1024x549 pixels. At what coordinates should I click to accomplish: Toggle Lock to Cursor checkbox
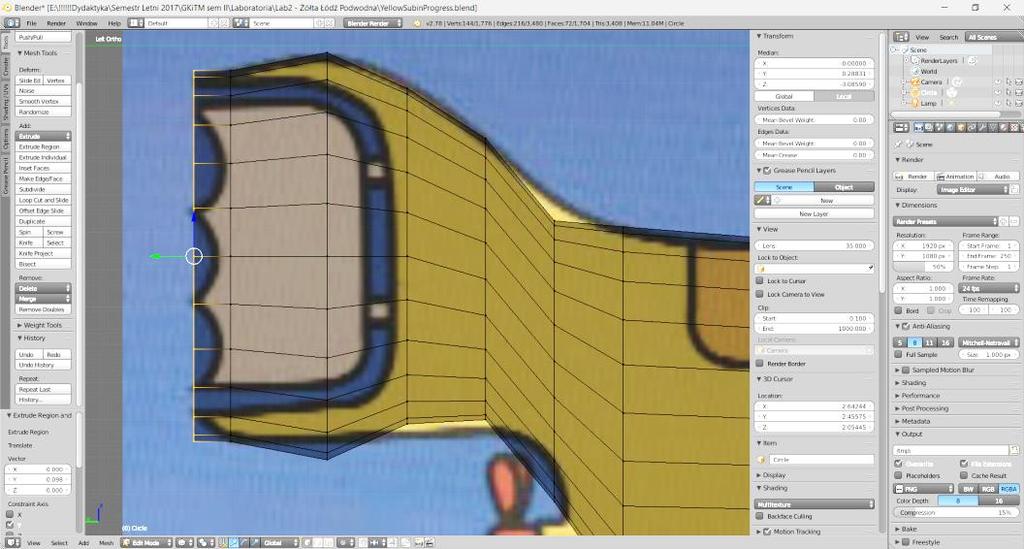[760, 281]
